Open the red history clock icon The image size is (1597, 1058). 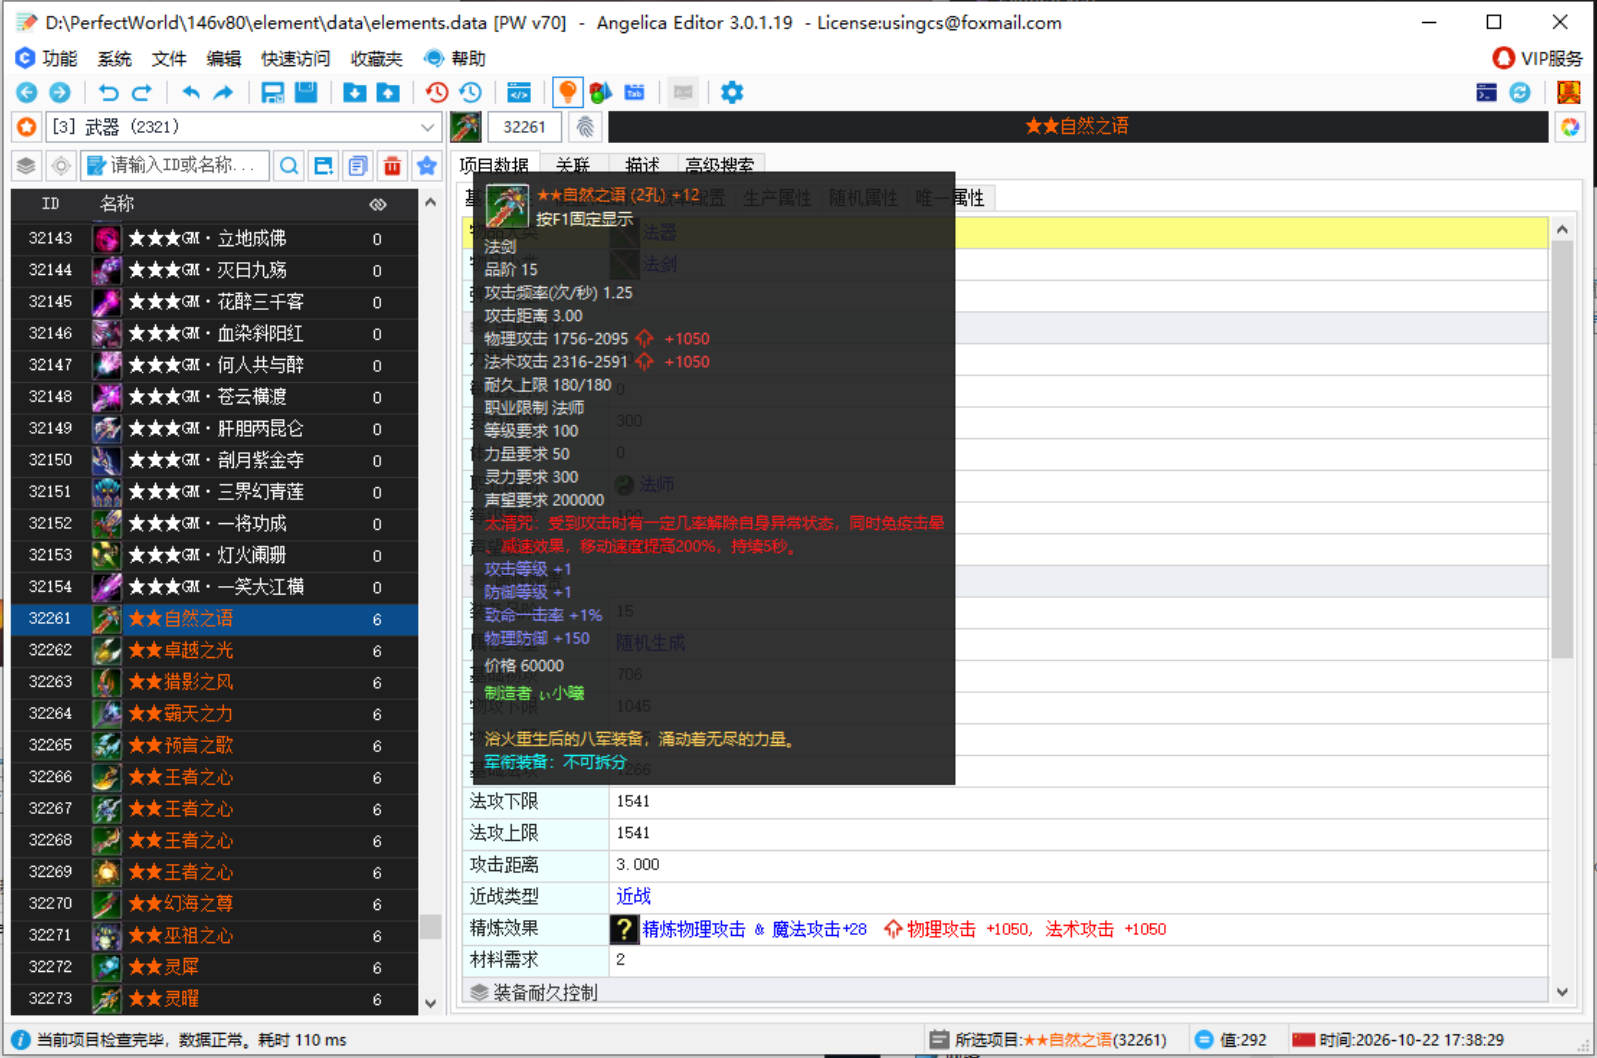click(x=437, y=93)
